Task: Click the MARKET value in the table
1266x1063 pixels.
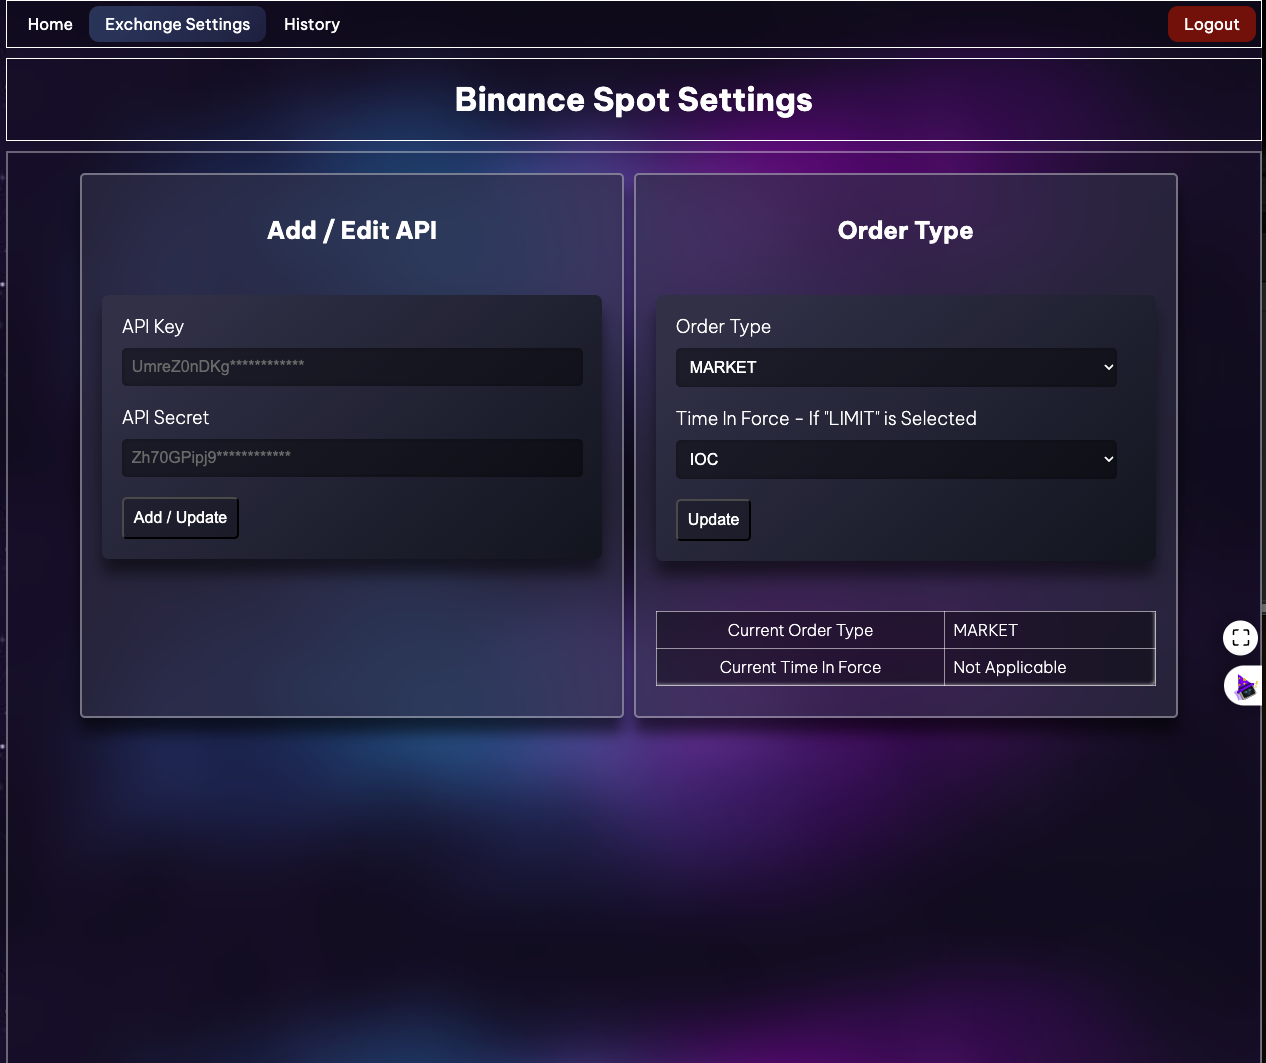Action: click(x=985, y=630)
